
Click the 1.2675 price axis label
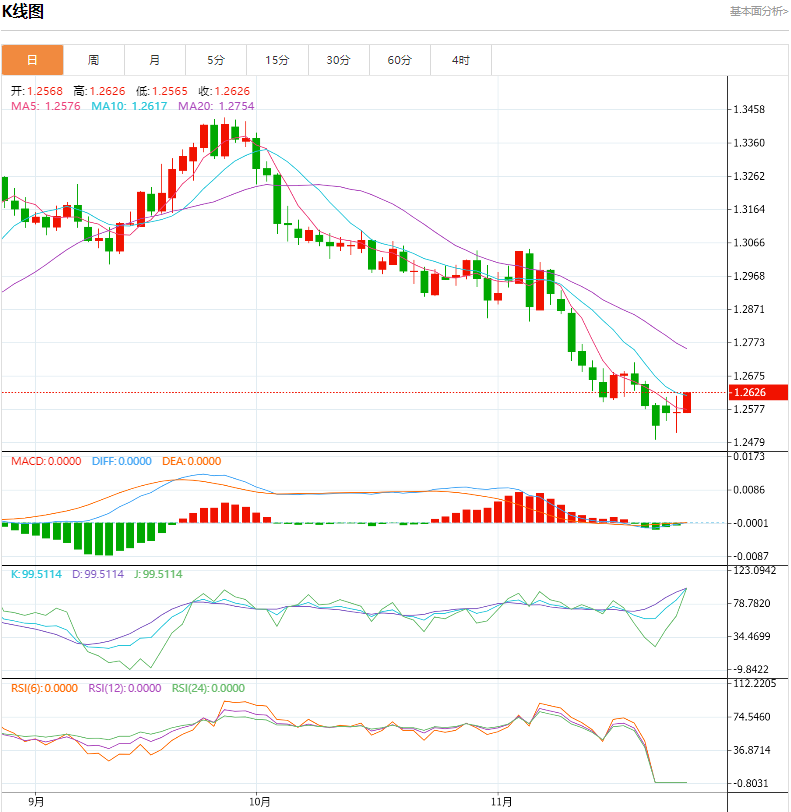click(x=749, y=376)
